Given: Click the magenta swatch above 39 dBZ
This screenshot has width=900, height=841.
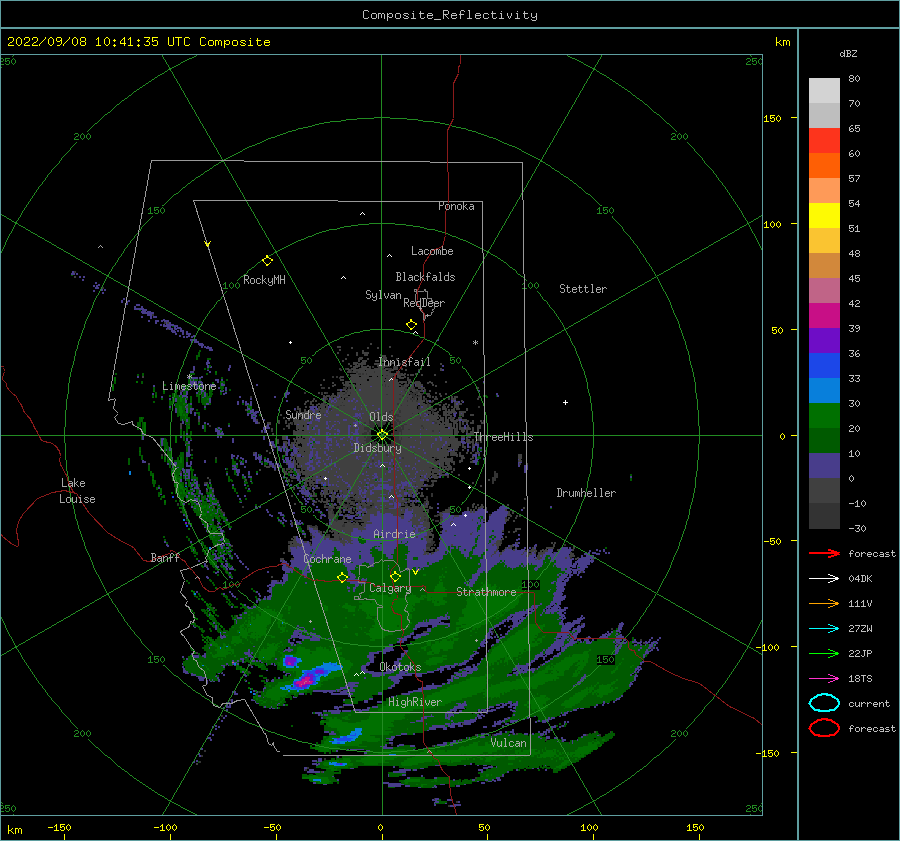Looking at the screenshot, I should pos(824,315).
